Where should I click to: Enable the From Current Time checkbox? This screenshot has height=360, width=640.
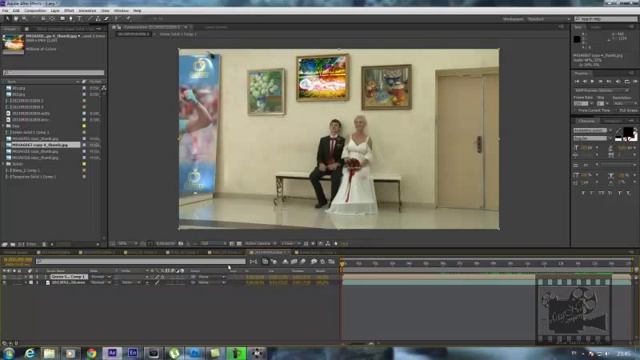[576, 111]
